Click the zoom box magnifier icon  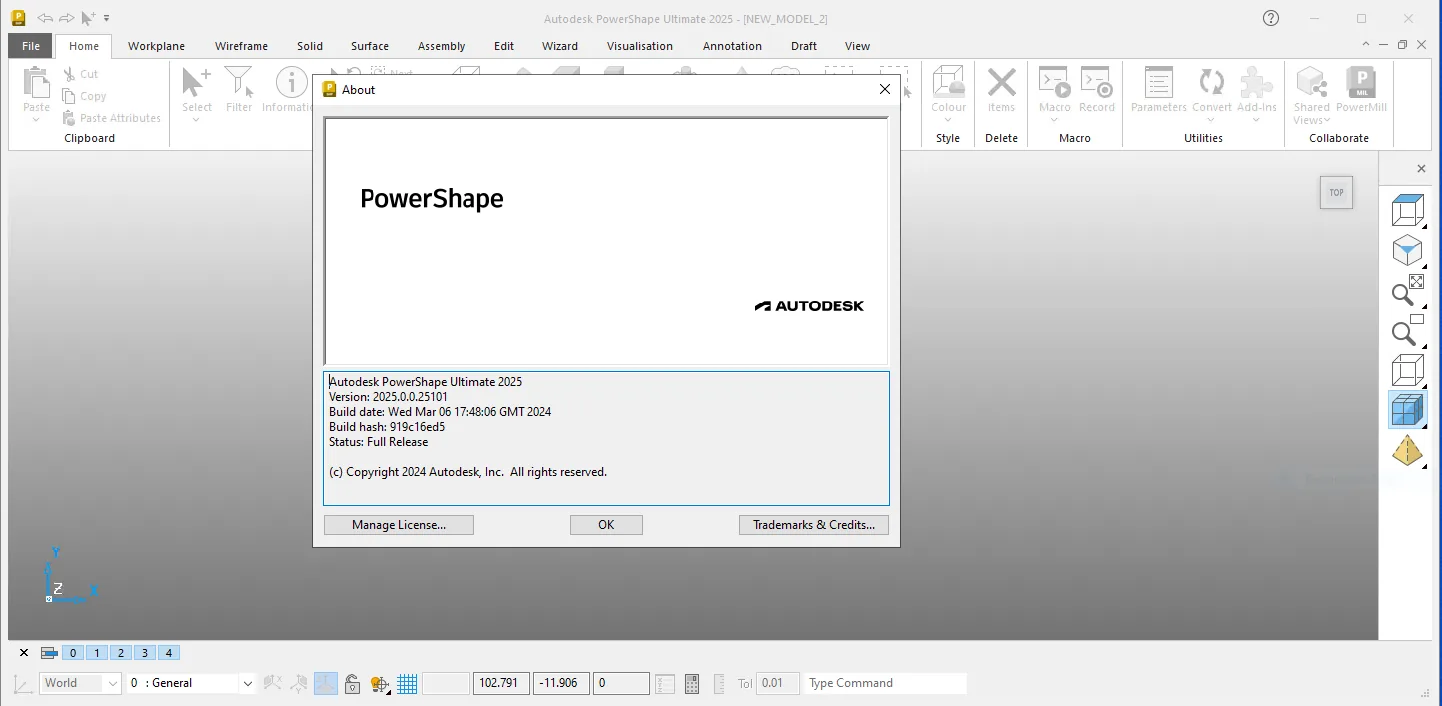1407,330
